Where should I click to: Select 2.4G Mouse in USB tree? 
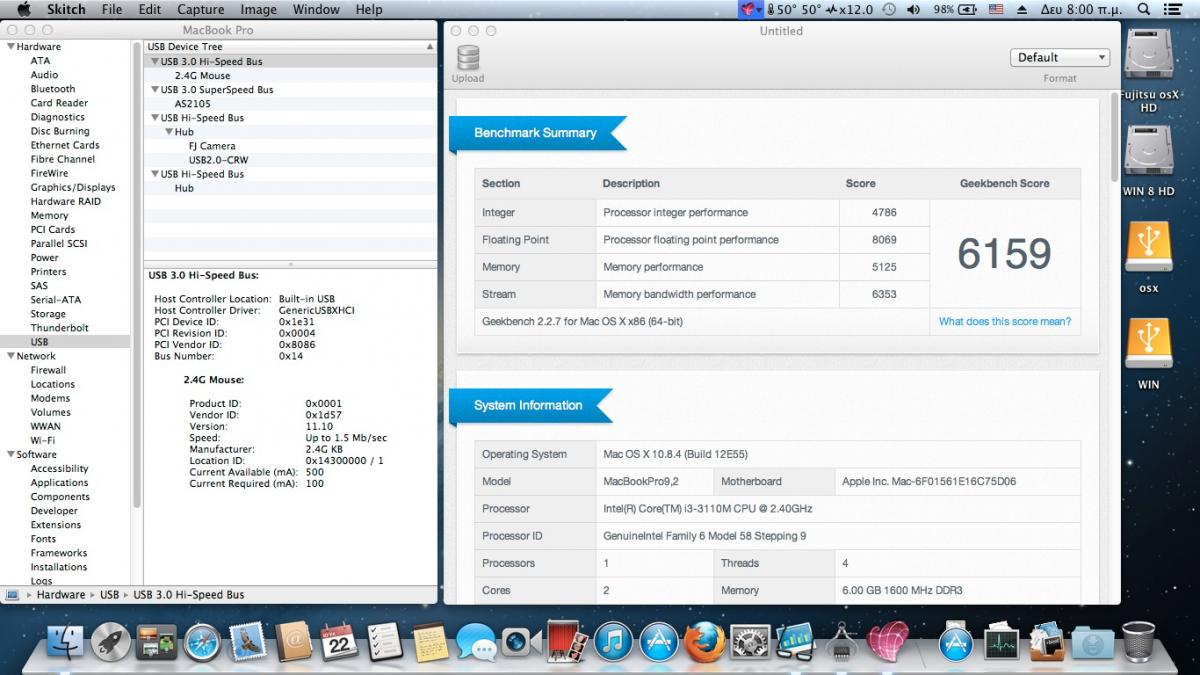point(202,76)
